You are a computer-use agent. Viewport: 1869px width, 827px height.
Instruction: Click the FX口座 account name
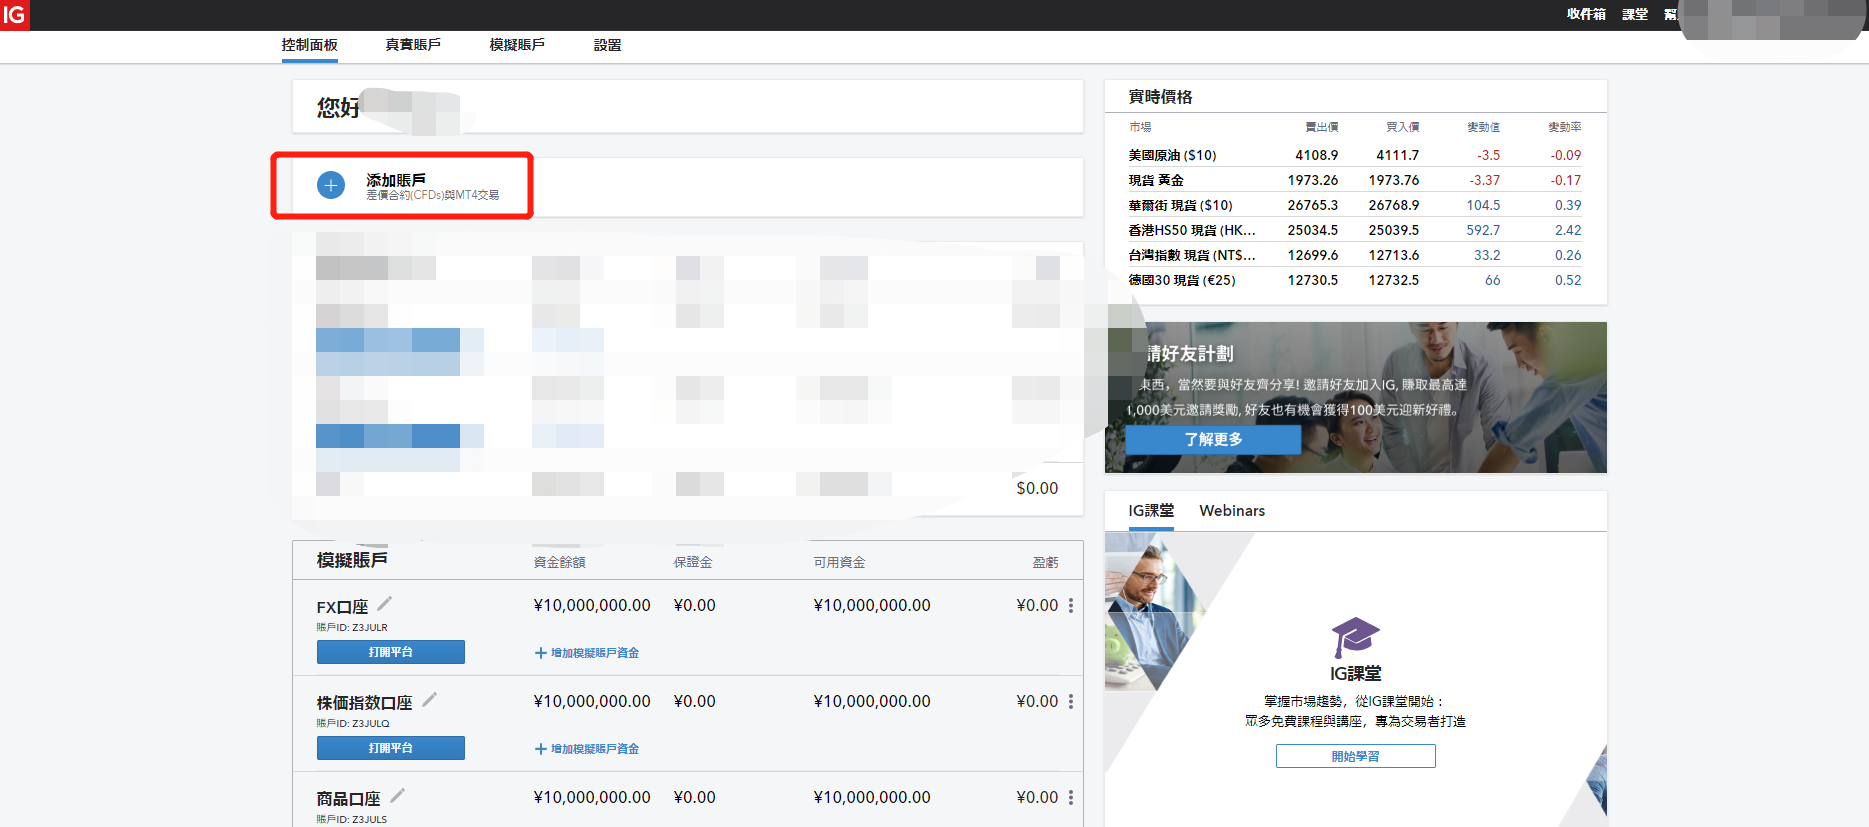(342, 607)
